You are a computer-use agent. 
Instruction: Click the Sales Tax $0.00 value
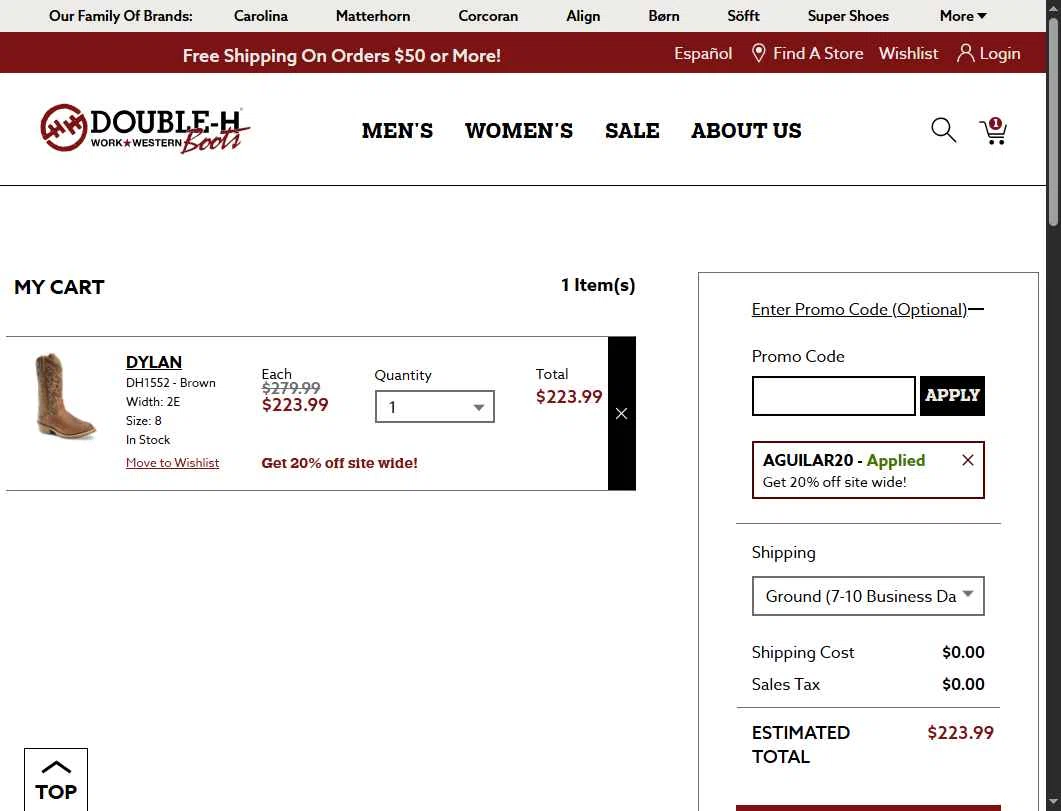(x=963, y=684)
